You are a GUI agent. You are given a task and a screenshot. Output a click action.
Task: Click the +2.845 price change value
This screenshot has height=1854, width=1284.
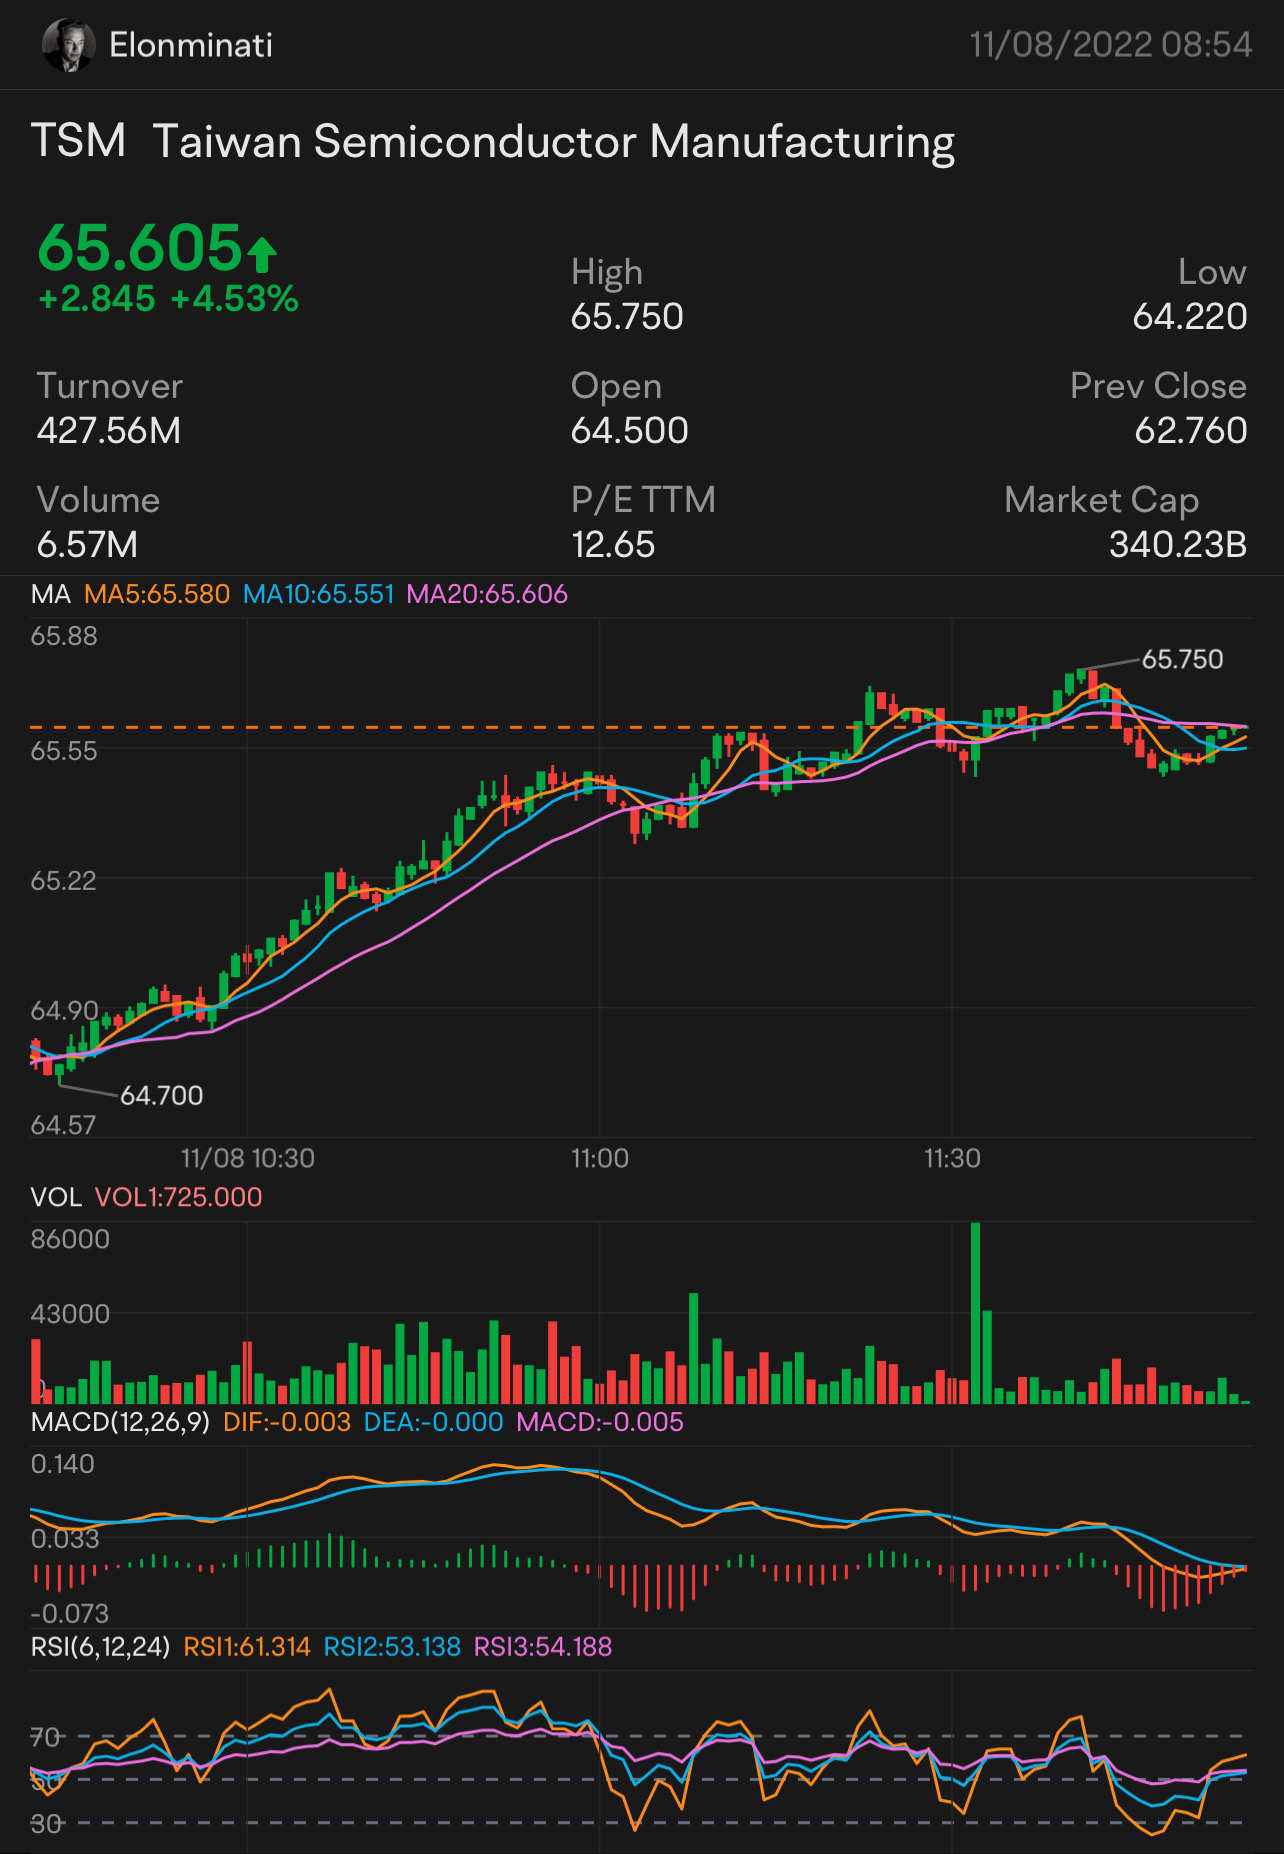(x=97, y=299)
